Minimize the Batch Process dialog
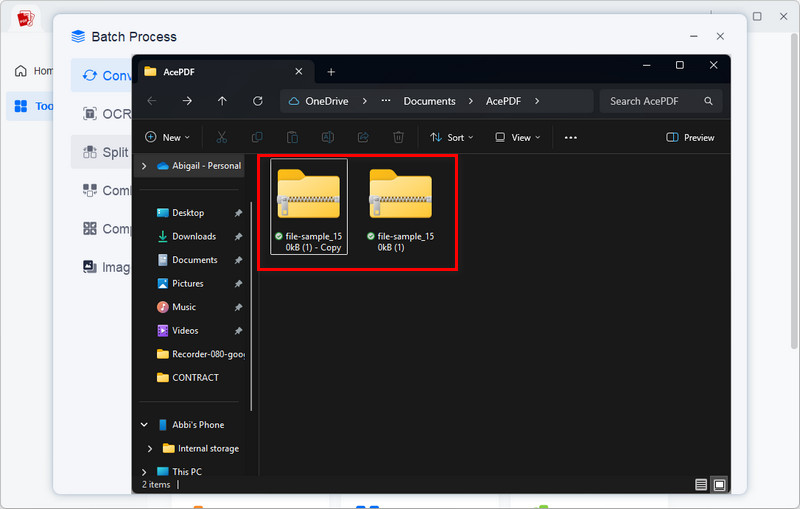 (693, 36)
